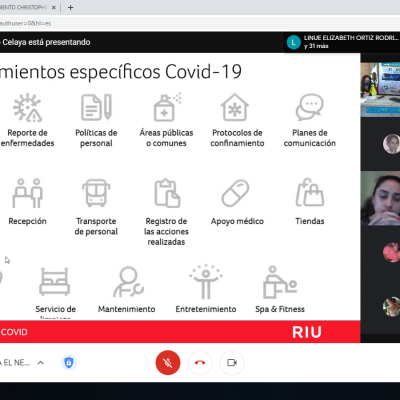Click the 'Protocolos de confinamiento' label
Image resolution: width=400 pixels, height=400 pixels.
[x=237, y=138]
